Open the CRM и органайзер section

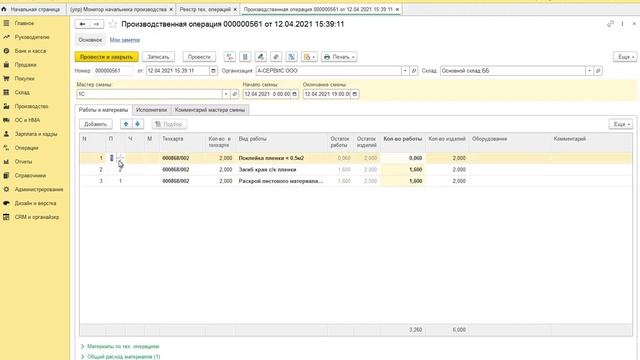coord(37,217)
